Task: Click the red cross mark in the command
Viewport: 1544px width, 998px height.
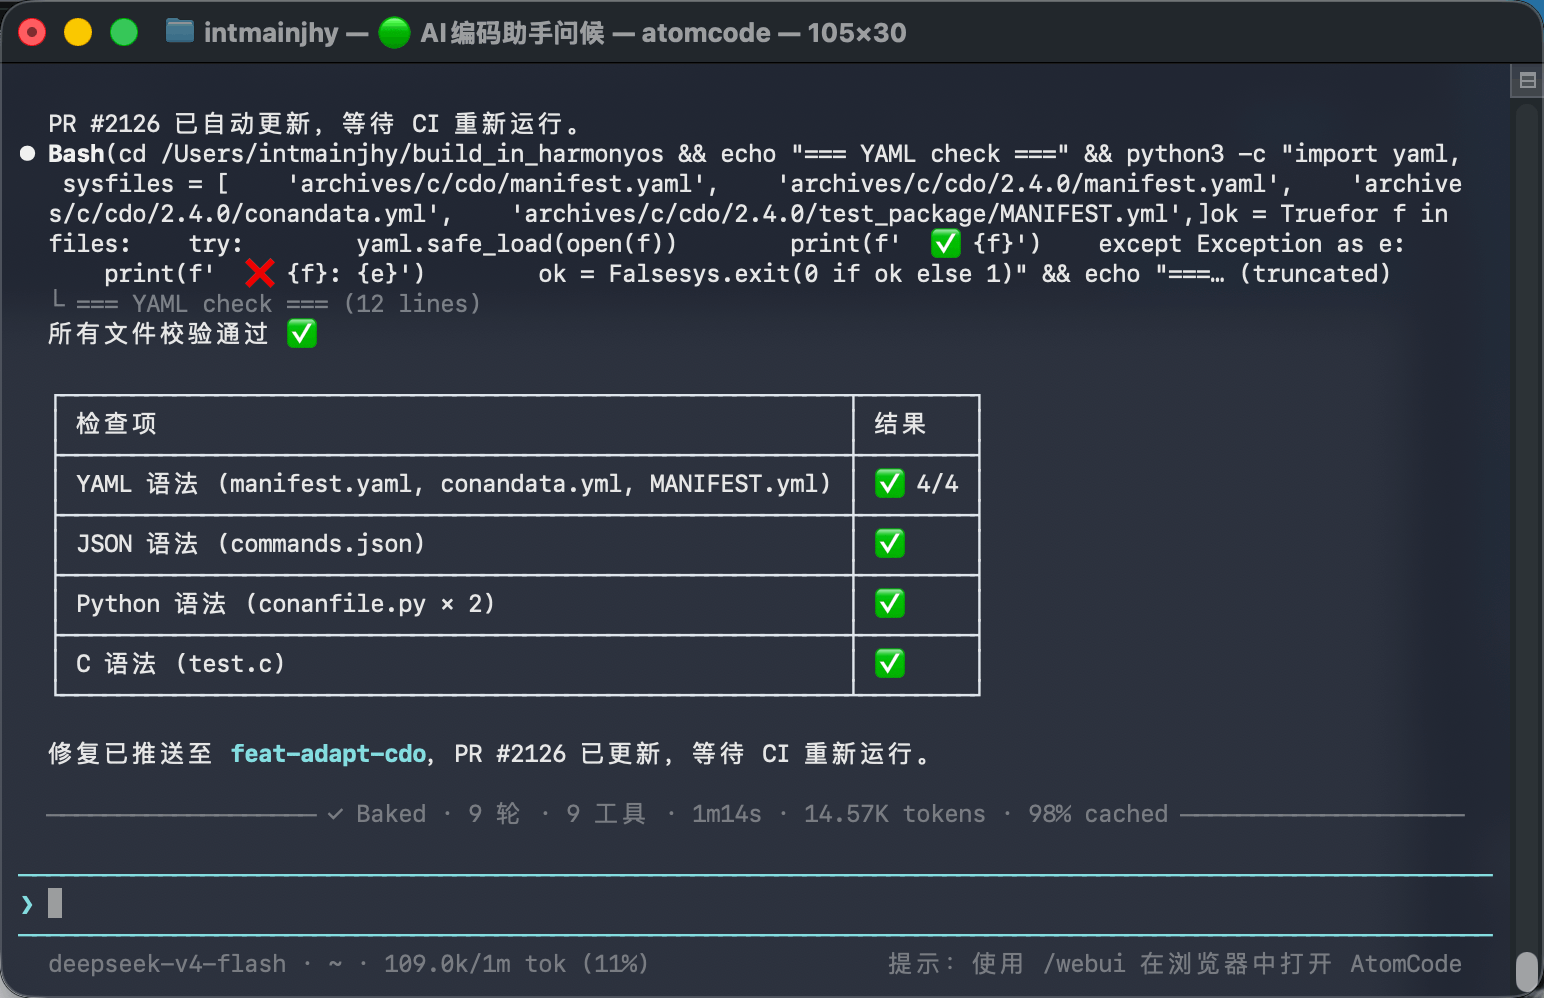Action: (260, 274)
